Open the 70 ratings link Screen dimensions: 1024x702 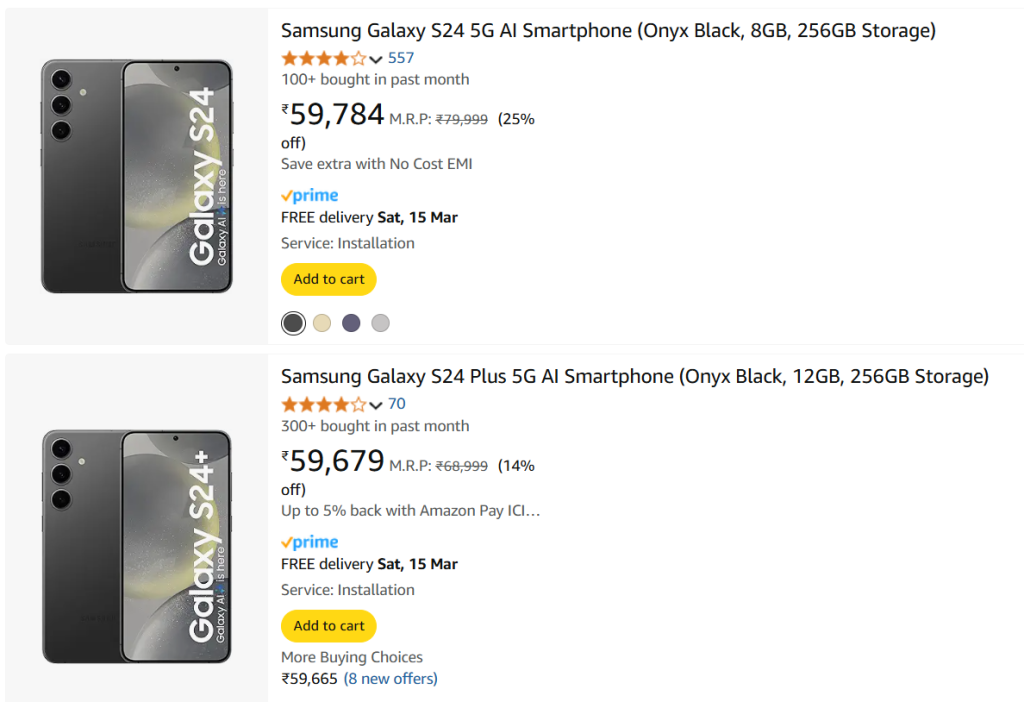pyautogui.click(x=397, y=404)
